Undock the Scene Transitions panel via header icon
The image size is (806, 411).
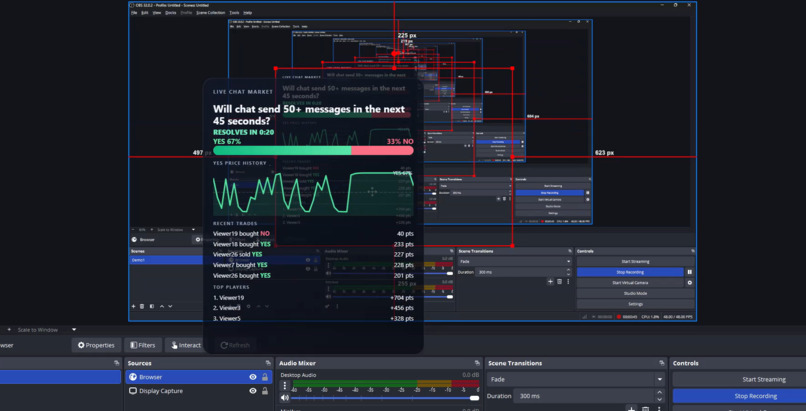pyautogui.click(x=663, y=363)
